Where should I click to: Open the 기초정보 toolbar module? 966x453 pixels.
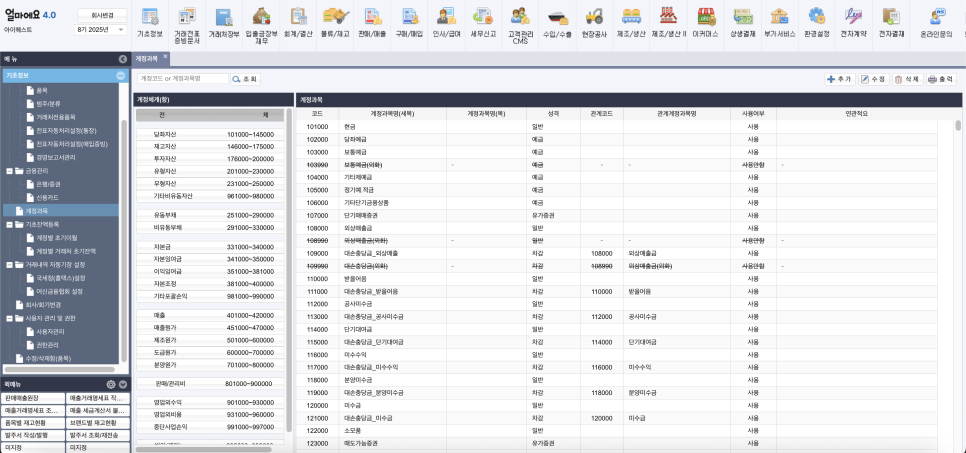click(150, 23)
